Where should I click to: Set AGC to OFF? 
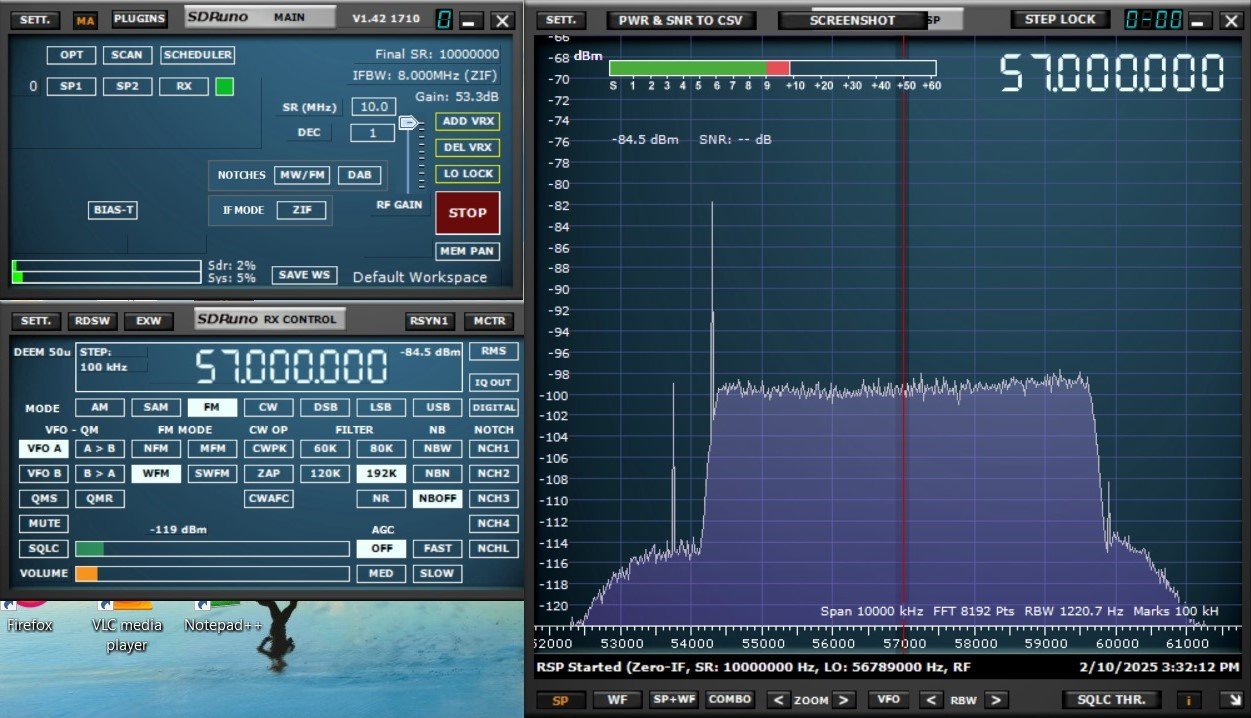click(381, 549)
